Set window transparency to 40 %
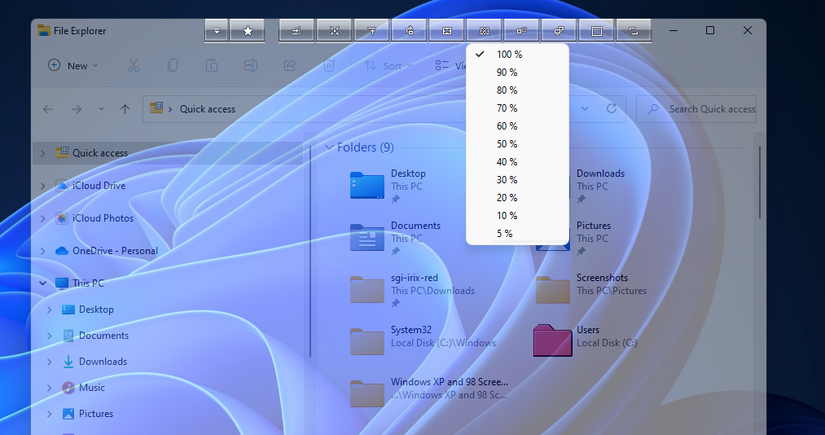 (517, 161)
